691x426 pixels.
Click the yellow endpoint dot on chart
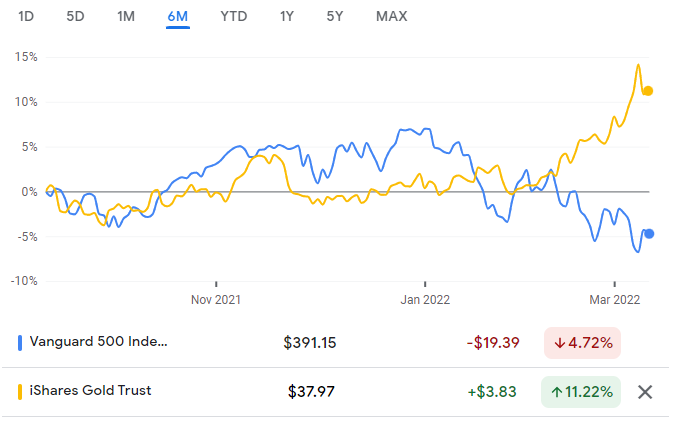tap(647, 91)
